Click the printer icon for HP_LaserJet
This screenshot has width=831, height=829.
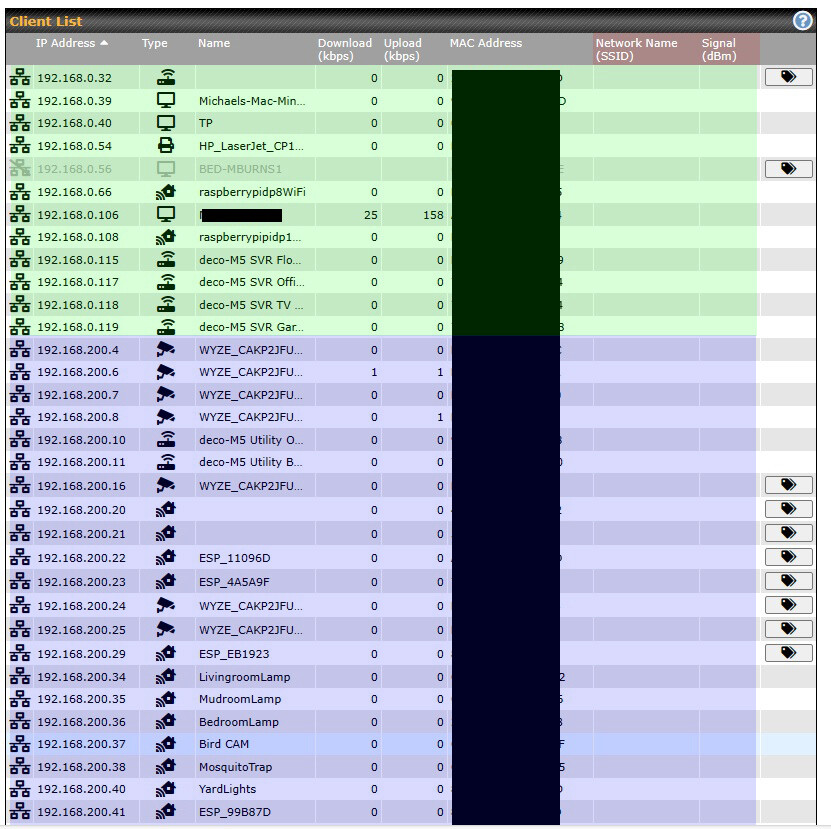pos(166,146)
